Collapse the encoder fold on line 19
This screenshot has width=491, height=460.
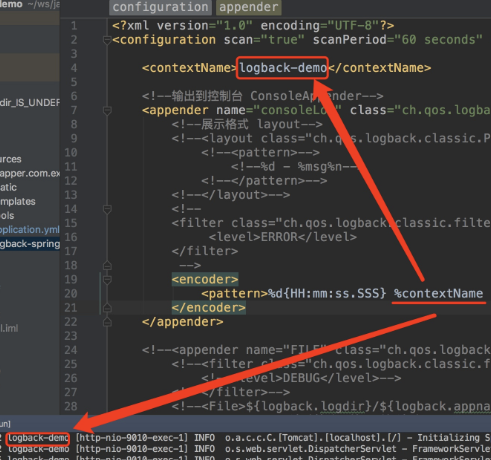click(107, 279)
